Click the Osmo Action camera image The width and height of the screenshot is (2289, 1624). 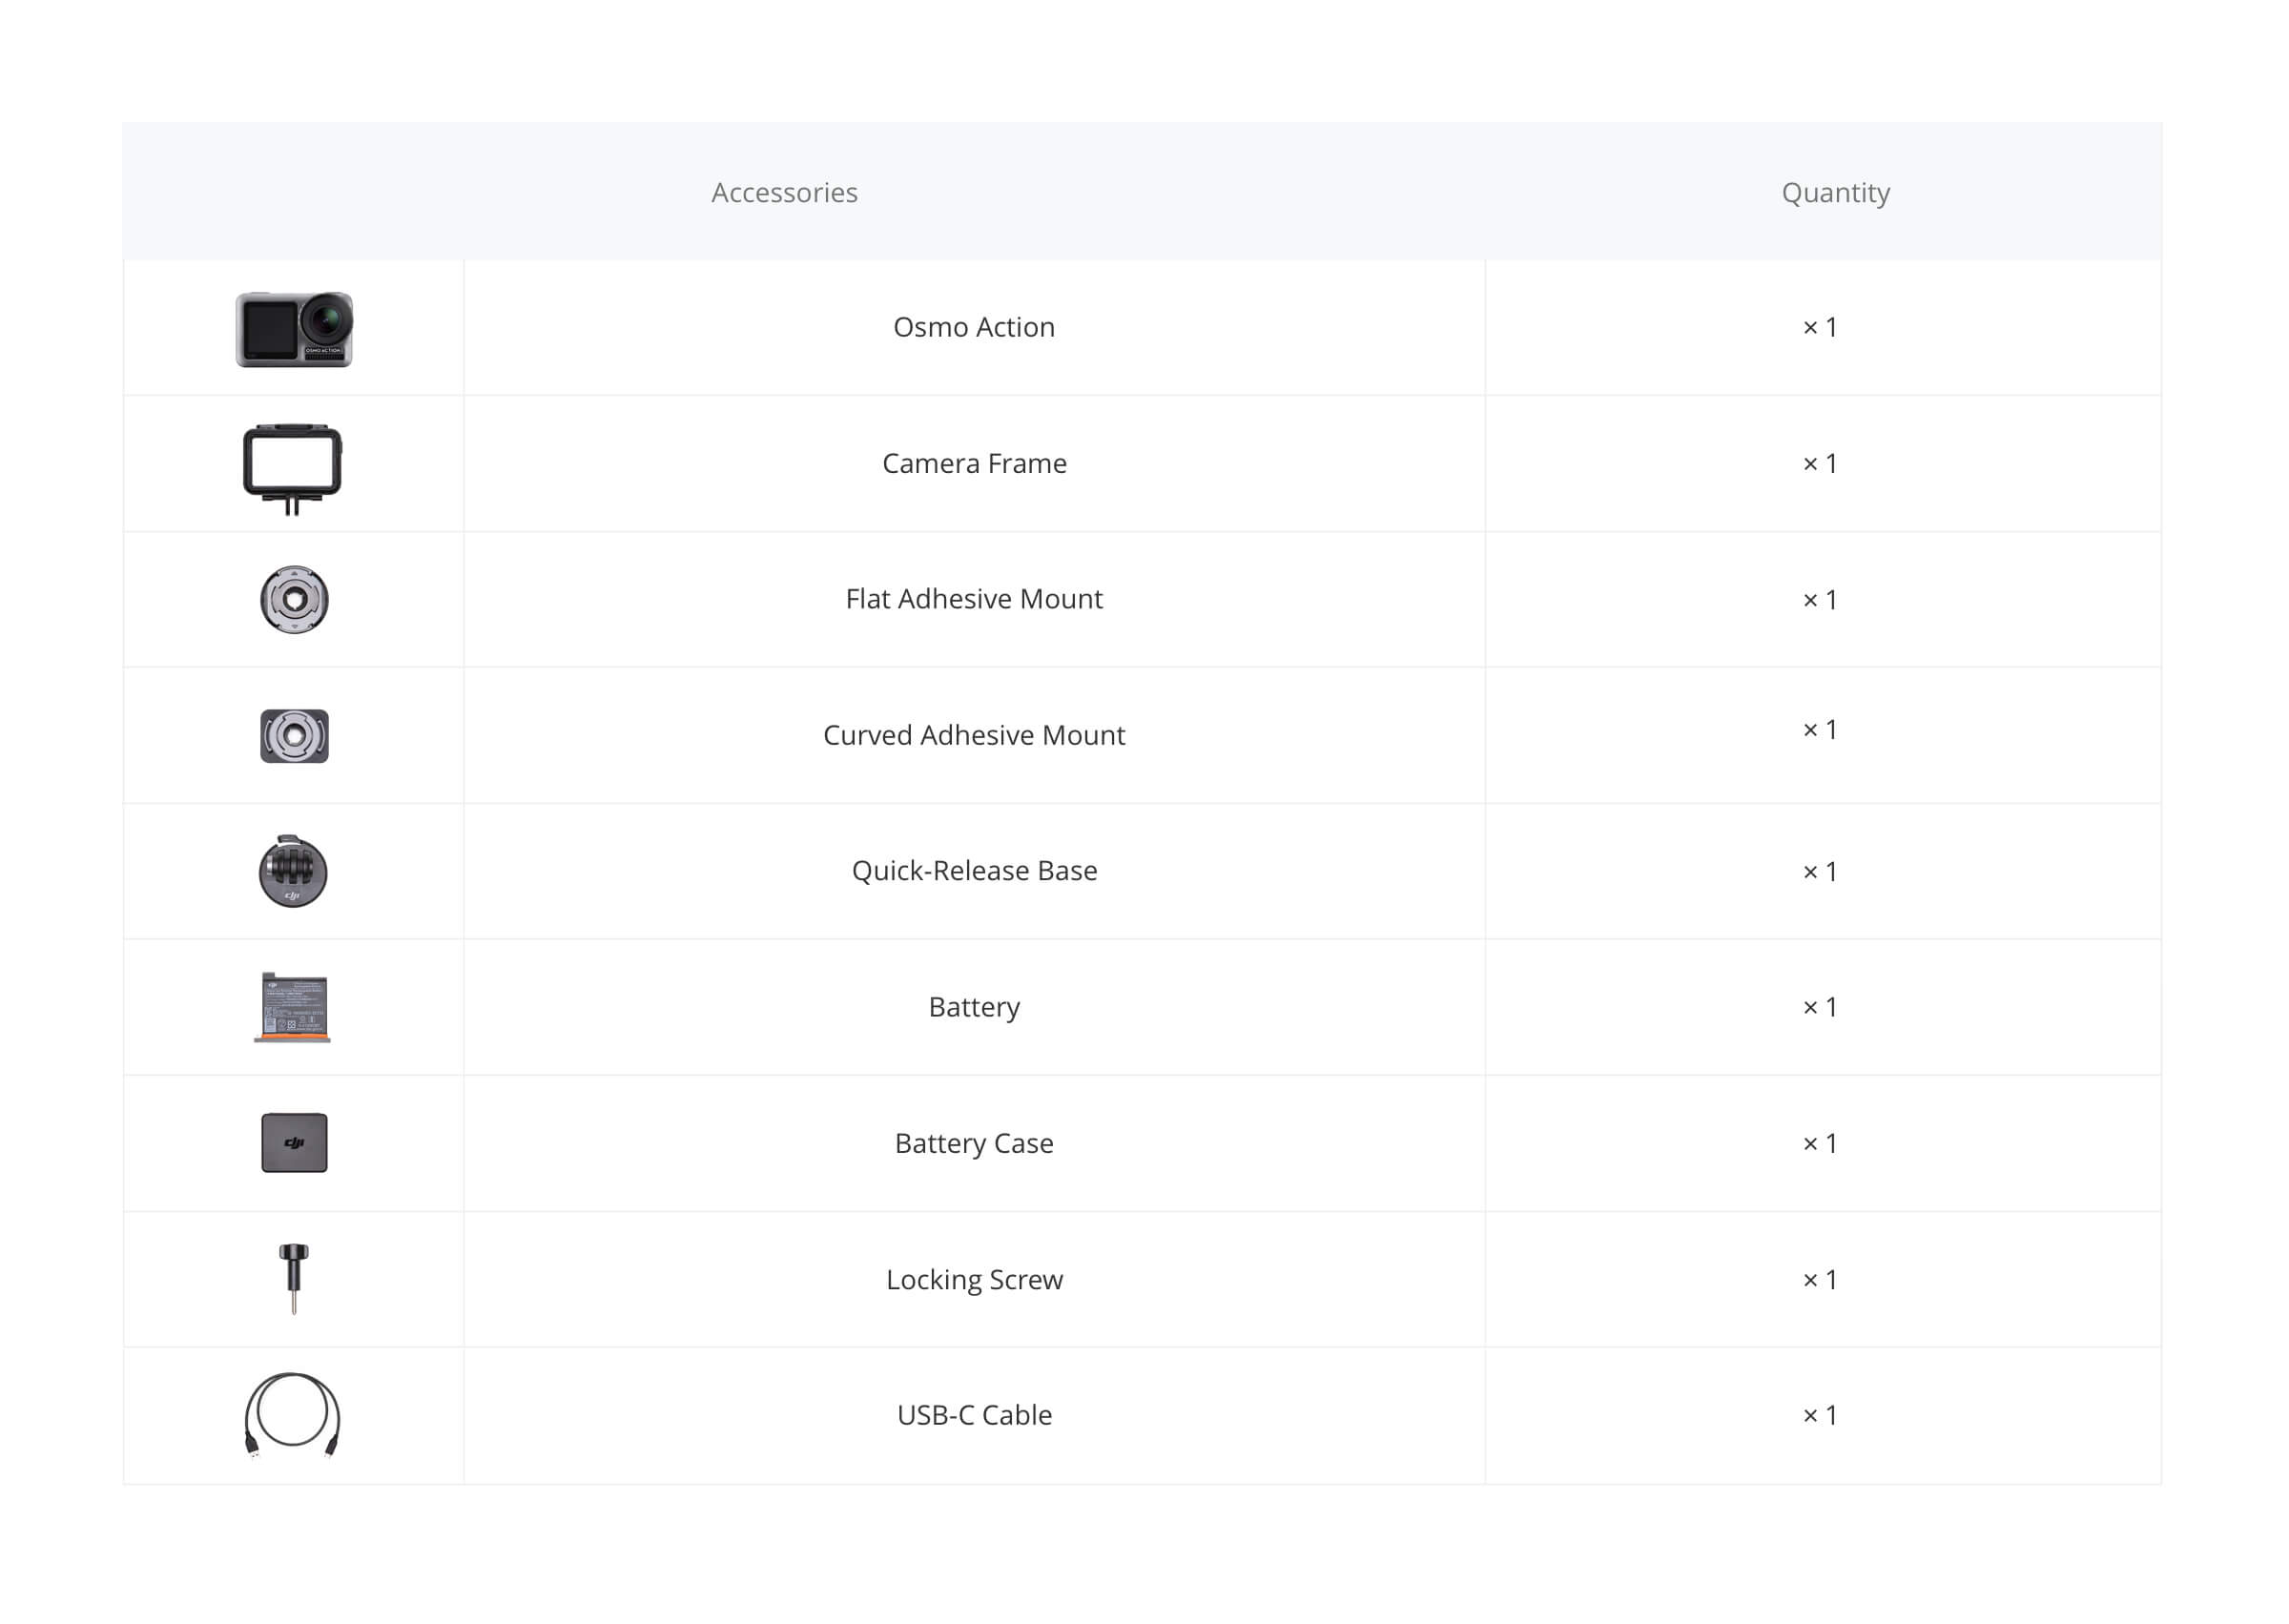click(x=294, y=329)
